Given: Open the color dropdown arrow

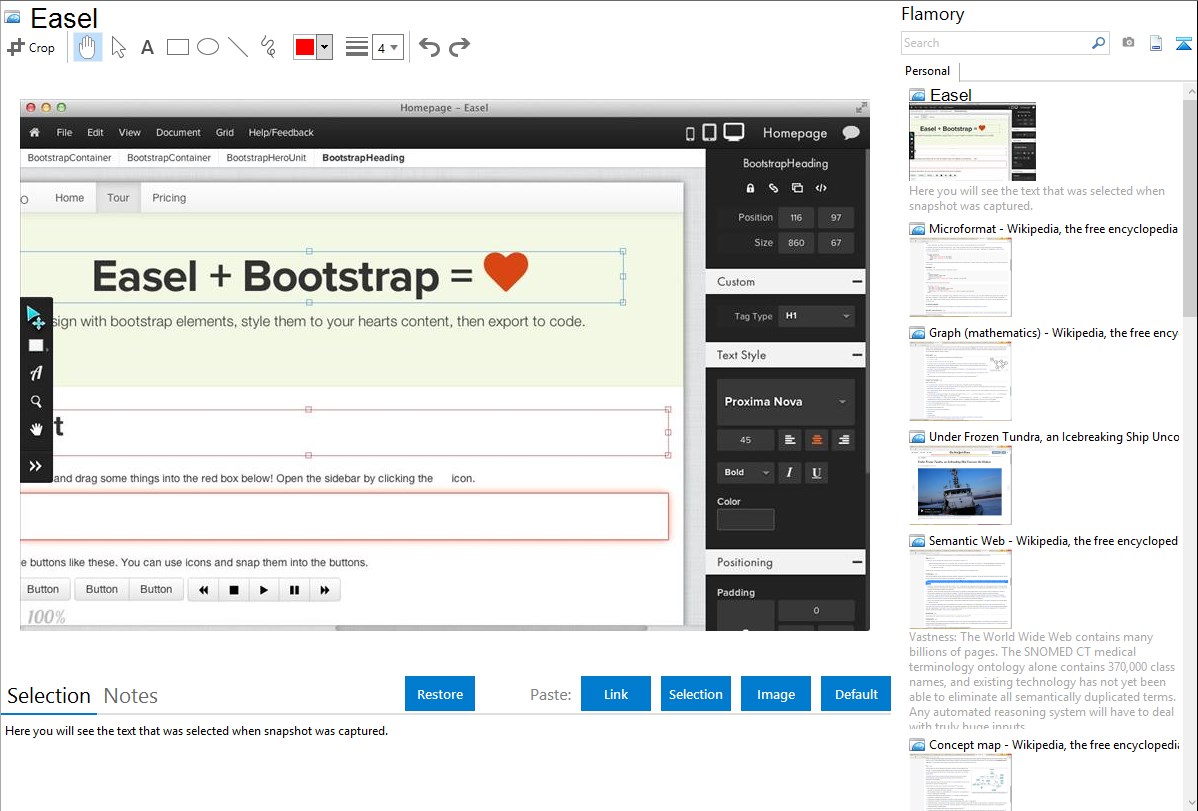Looking at the screenshot, I should tap(325, 47).
